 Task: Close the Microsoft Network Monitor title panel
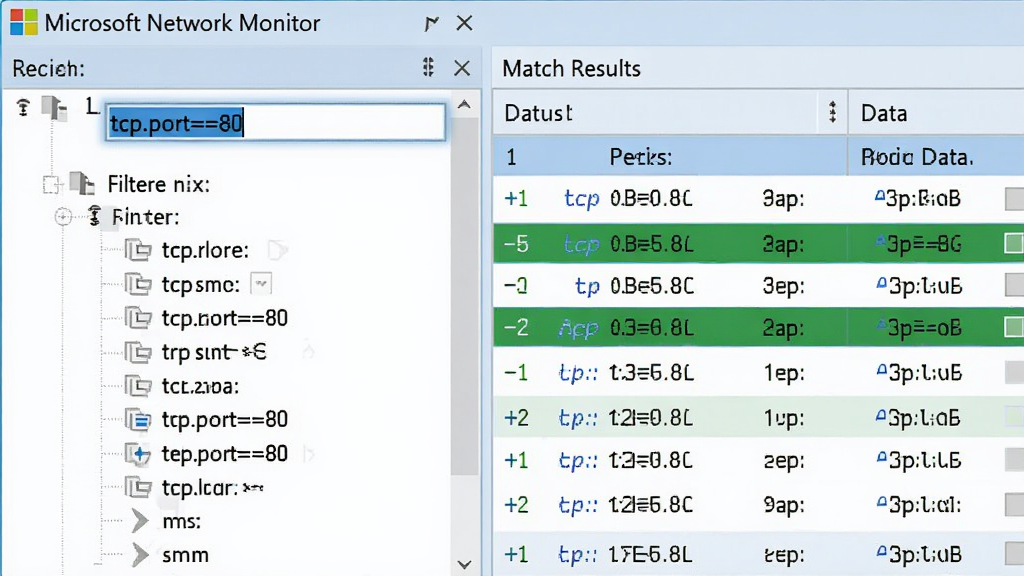pyautogui.click(x=464, y=23)
